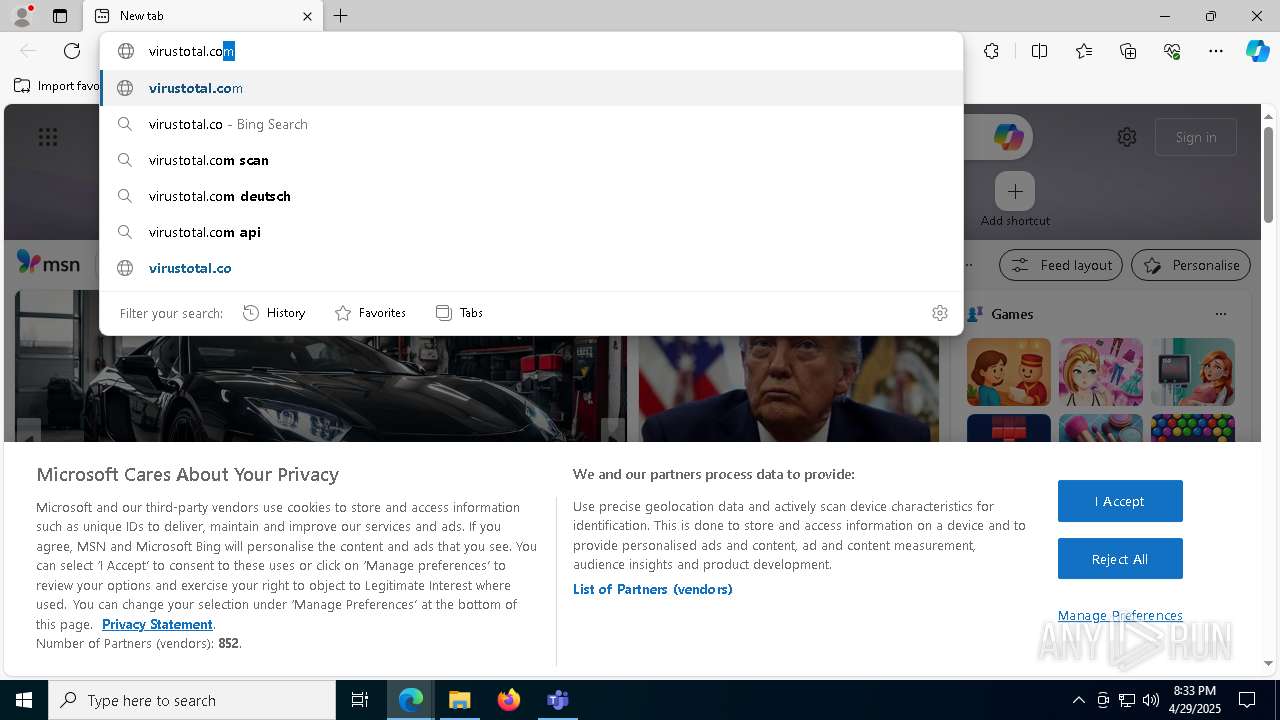
Task: Filter search by History
Action: click(x=274, y=313)
